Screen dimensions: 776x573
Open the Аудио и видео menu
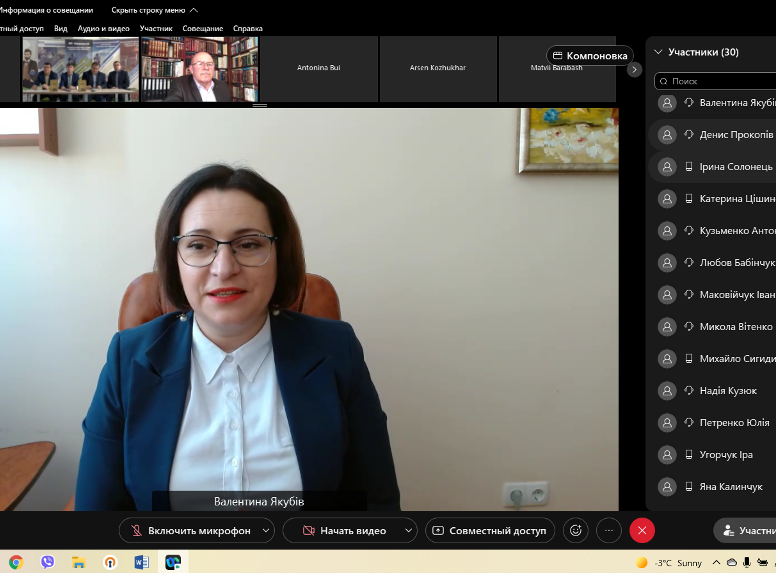pos(104,29)
